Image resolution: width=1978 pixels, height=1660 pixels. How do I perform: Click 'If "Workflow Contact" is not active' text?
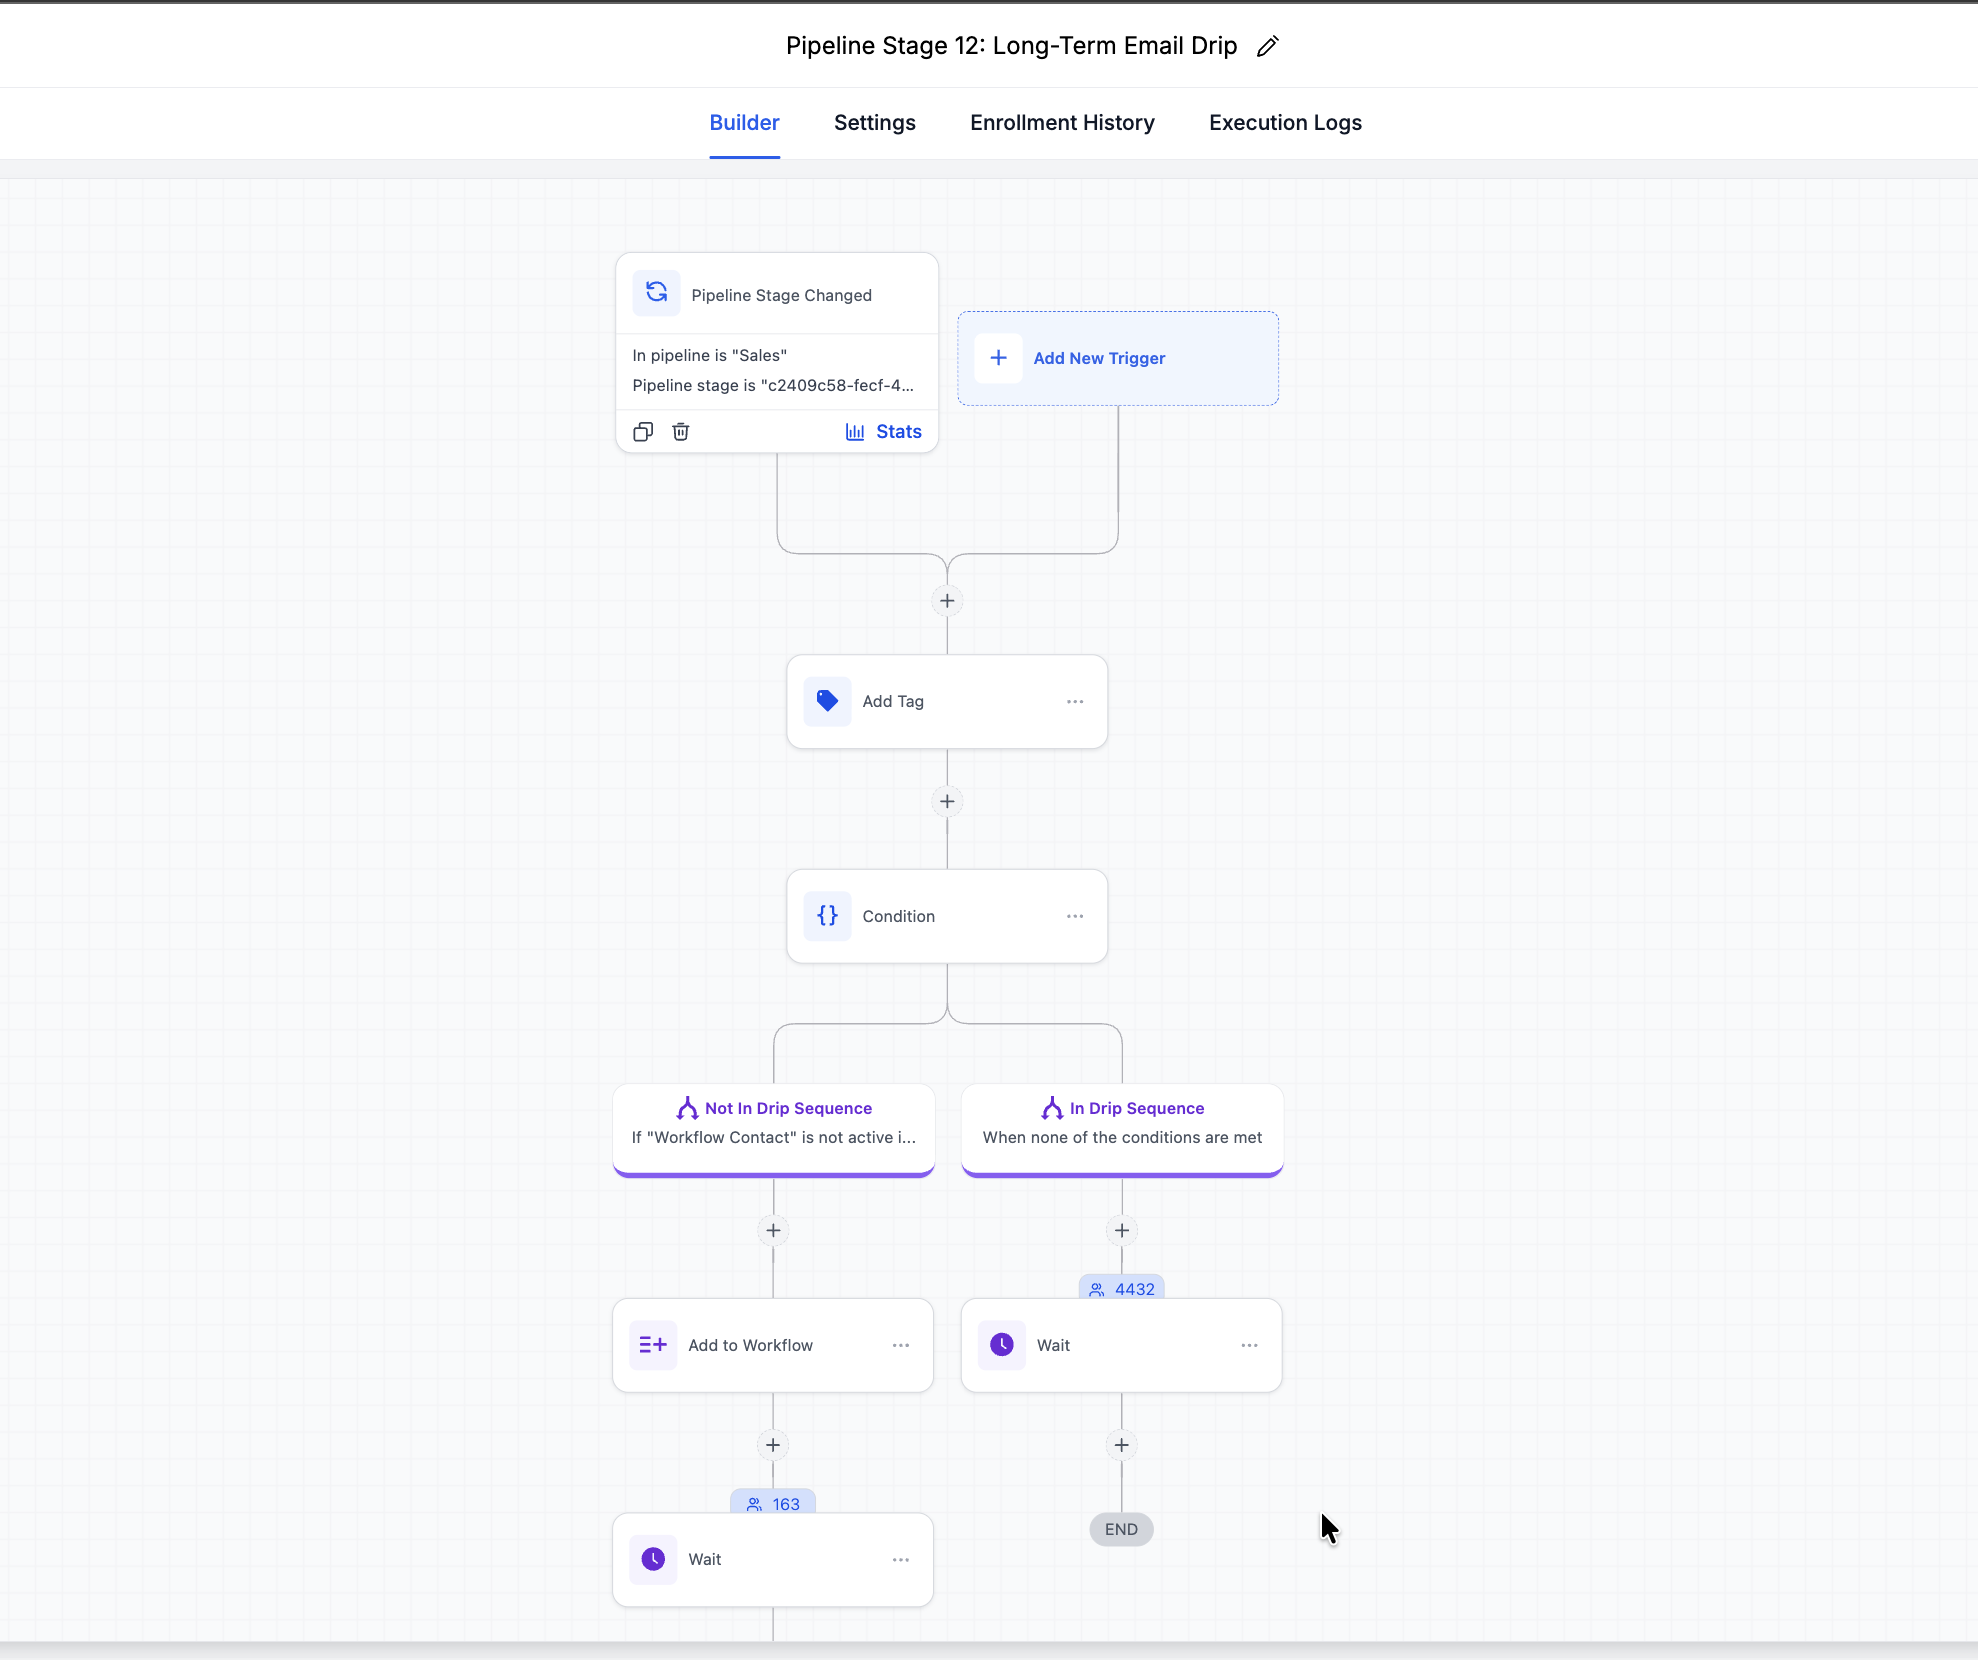click(x=774, y=1137)
